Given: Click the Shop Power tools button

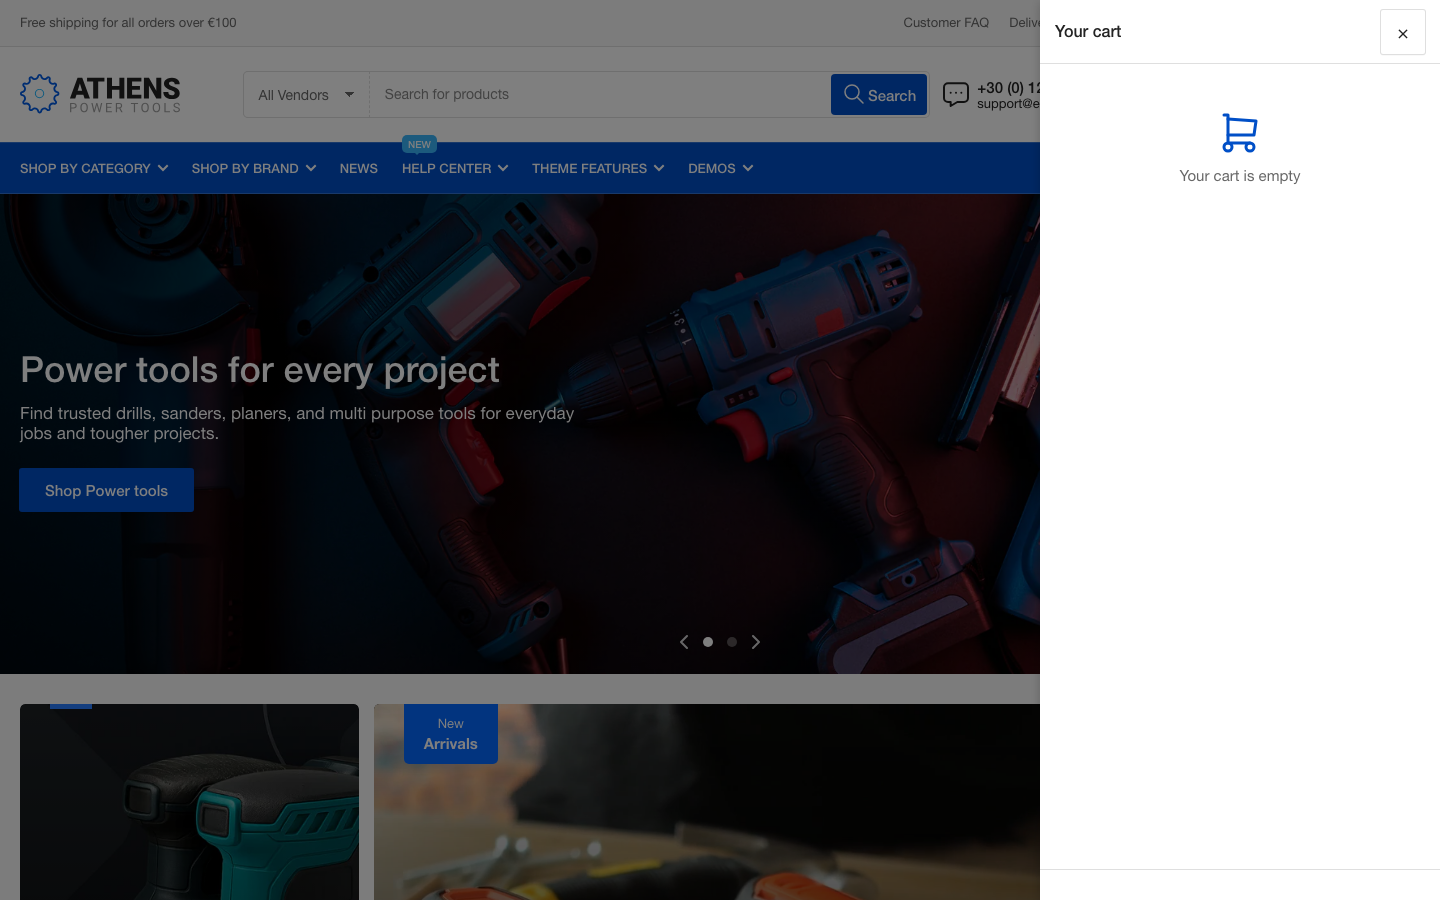Looking at the screenshot, I should 107,490.
